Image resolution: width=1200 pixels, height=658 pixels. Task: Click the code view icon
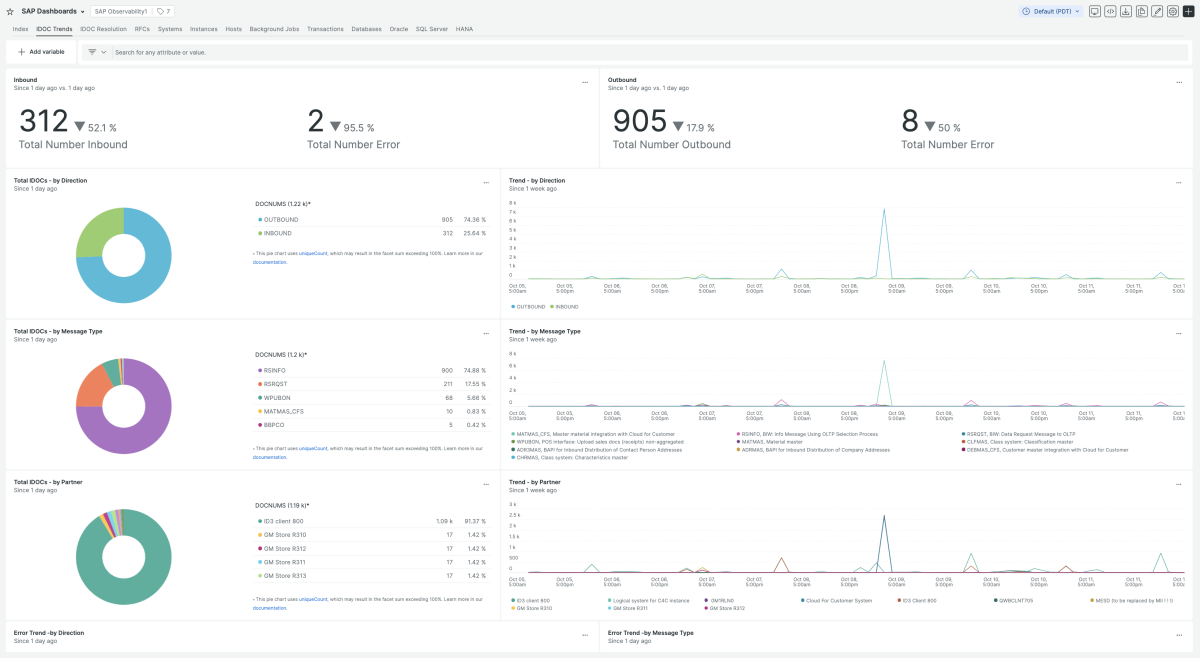pos(1110,11)
